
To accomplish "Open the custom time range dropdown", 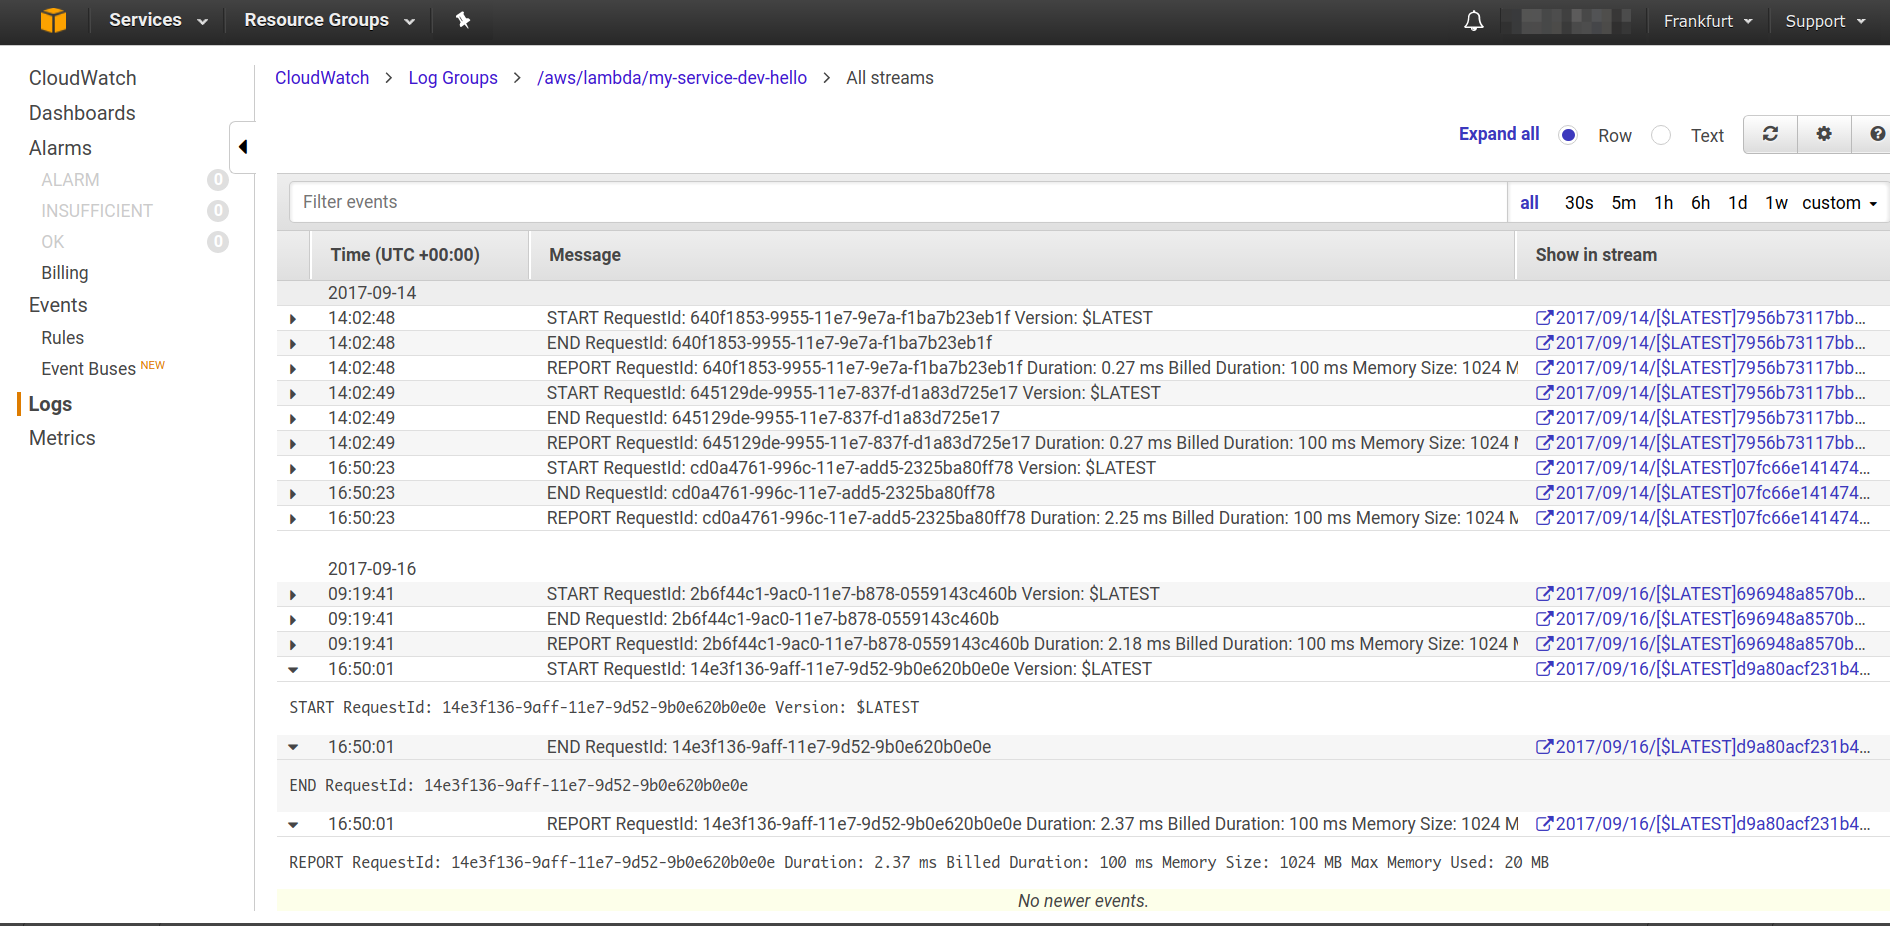I will click(1840, 203).
